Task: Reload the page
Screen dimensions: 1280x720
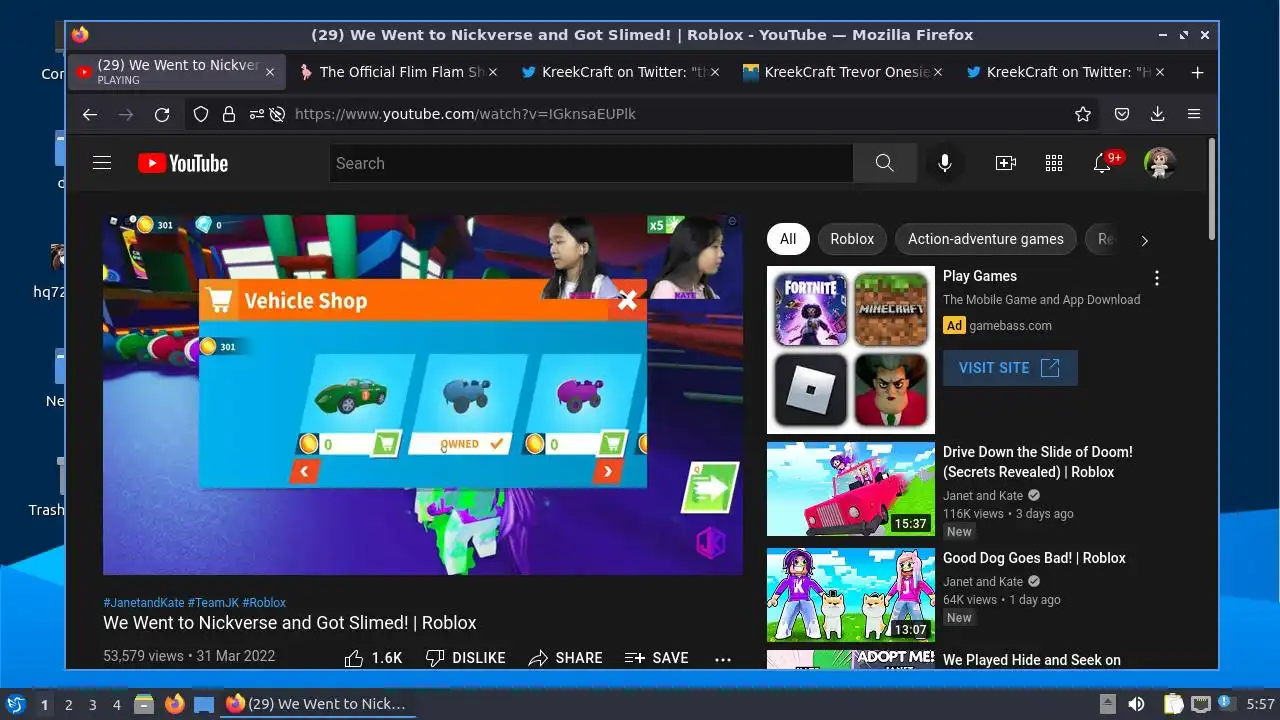Action: (x=162, y=114)
